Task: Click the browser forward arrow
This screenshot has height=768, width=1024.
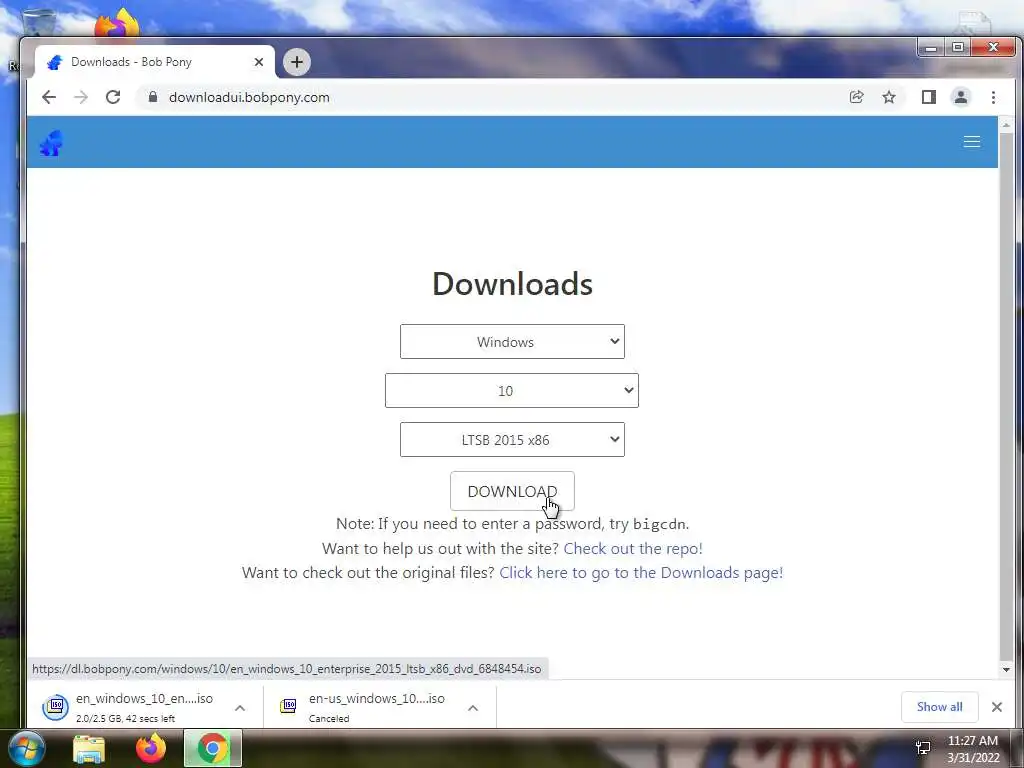Action: click(81, 97)
